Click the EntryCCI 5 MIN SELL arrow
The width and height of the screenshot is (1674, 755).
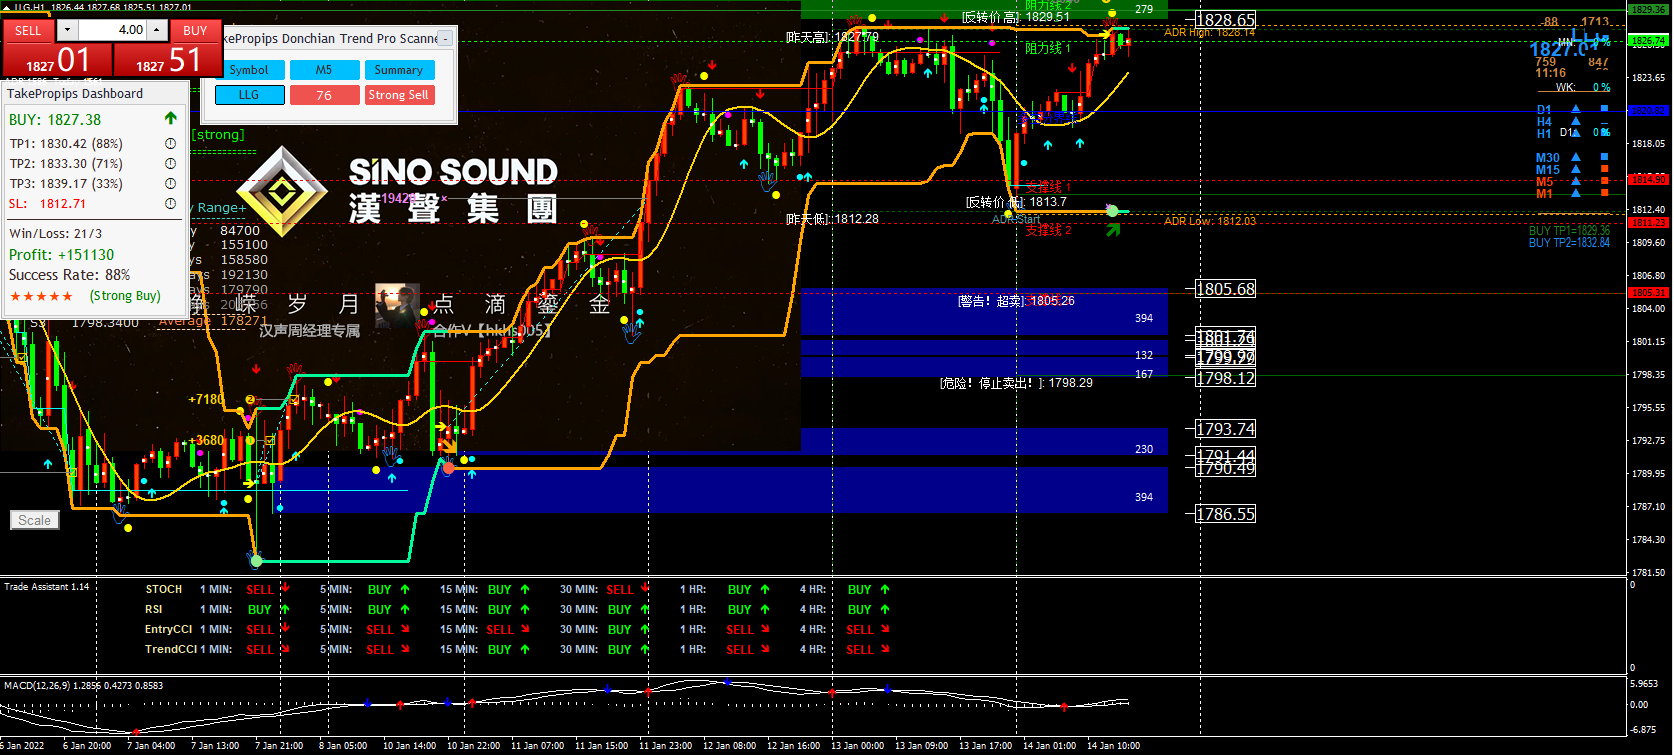point(405,629)
